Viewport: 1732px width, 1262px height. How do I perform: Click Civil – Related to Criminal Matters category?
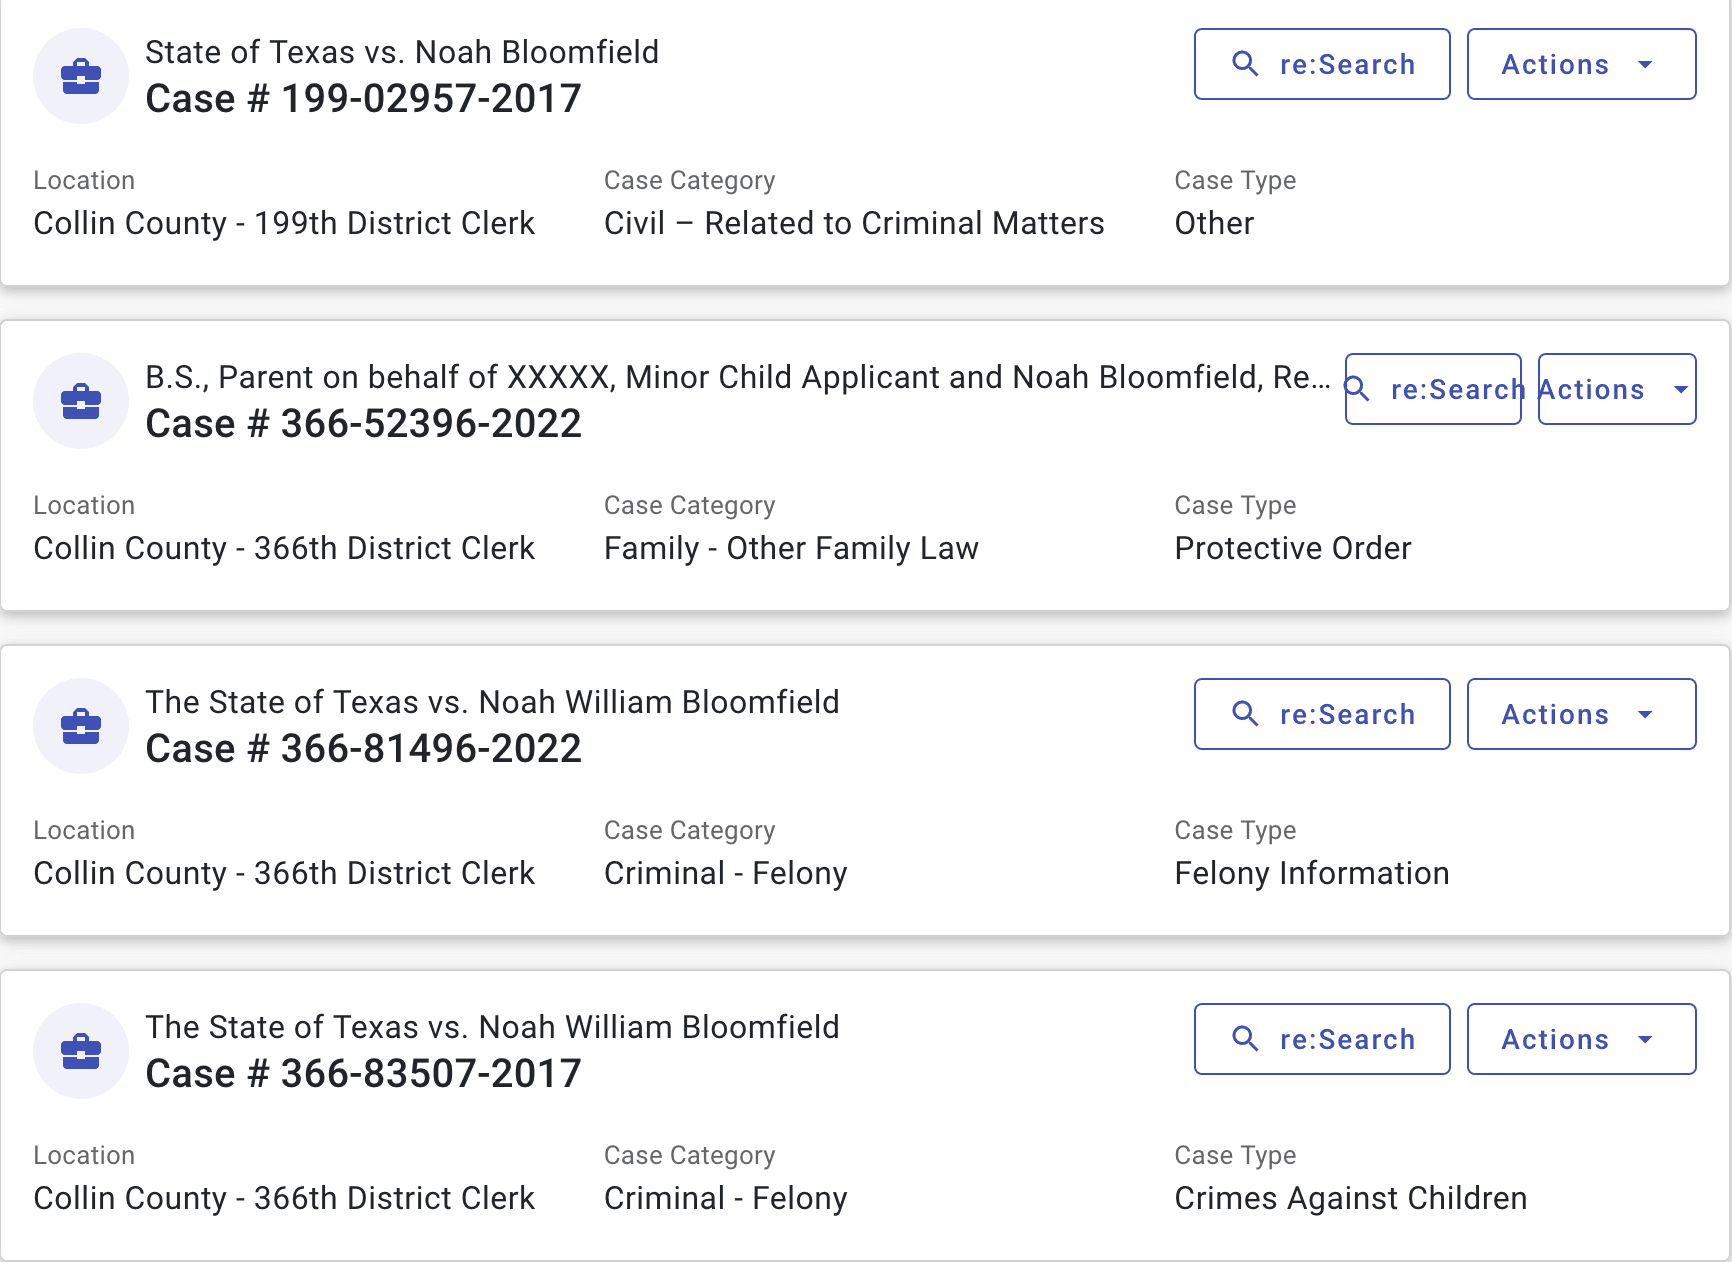[854, 223]
